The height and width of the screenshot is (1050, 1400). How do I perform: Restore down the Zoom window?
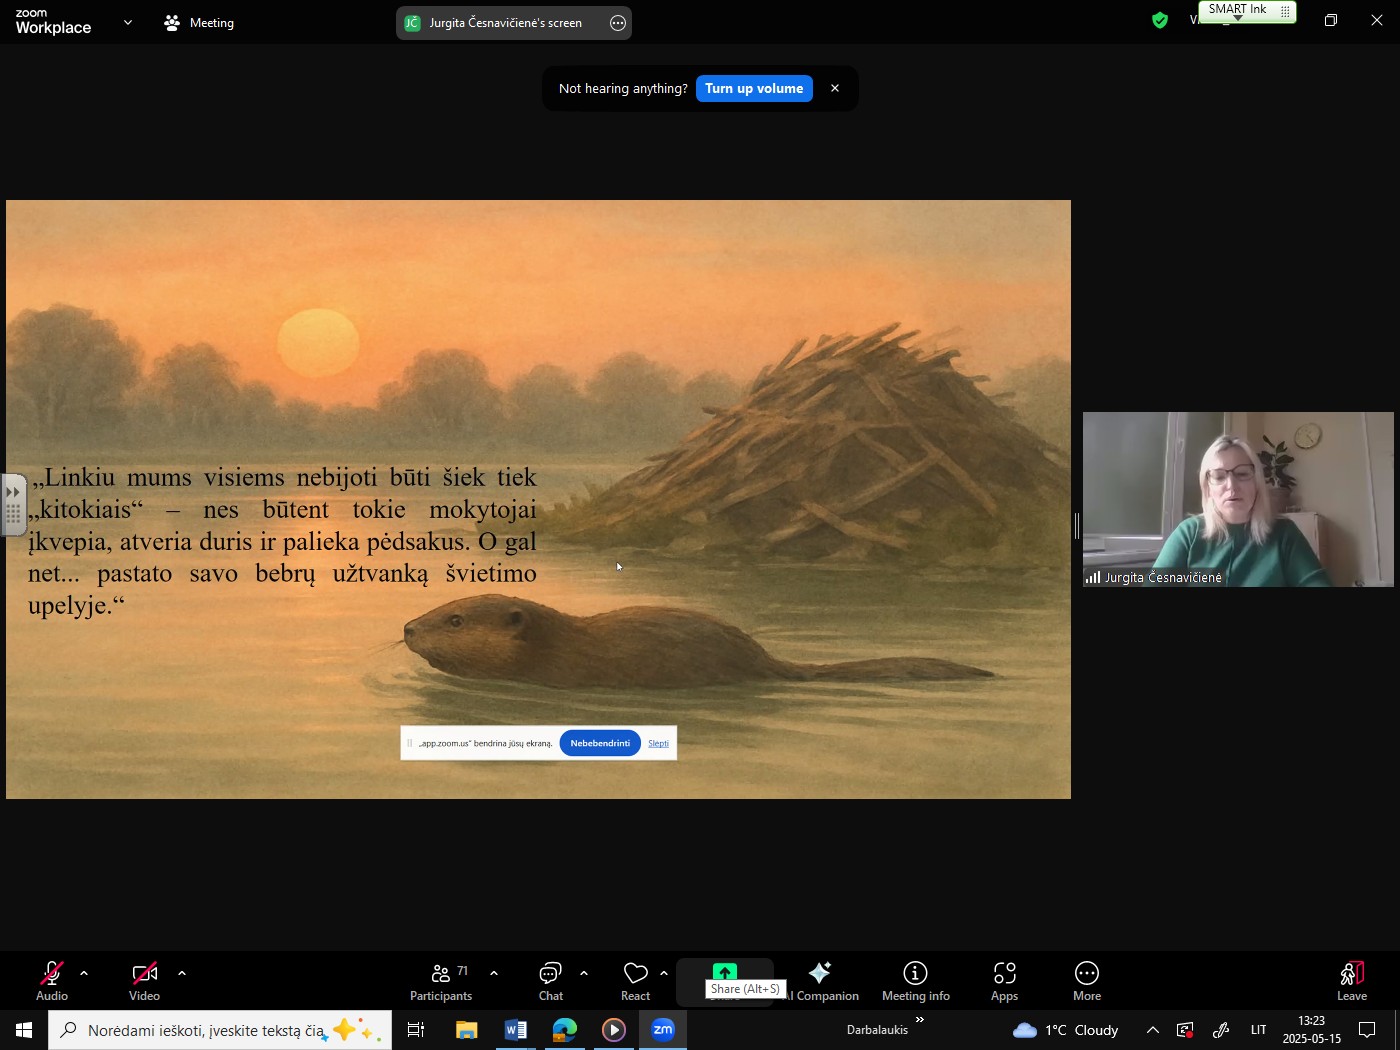click(x=1331, y=20)
